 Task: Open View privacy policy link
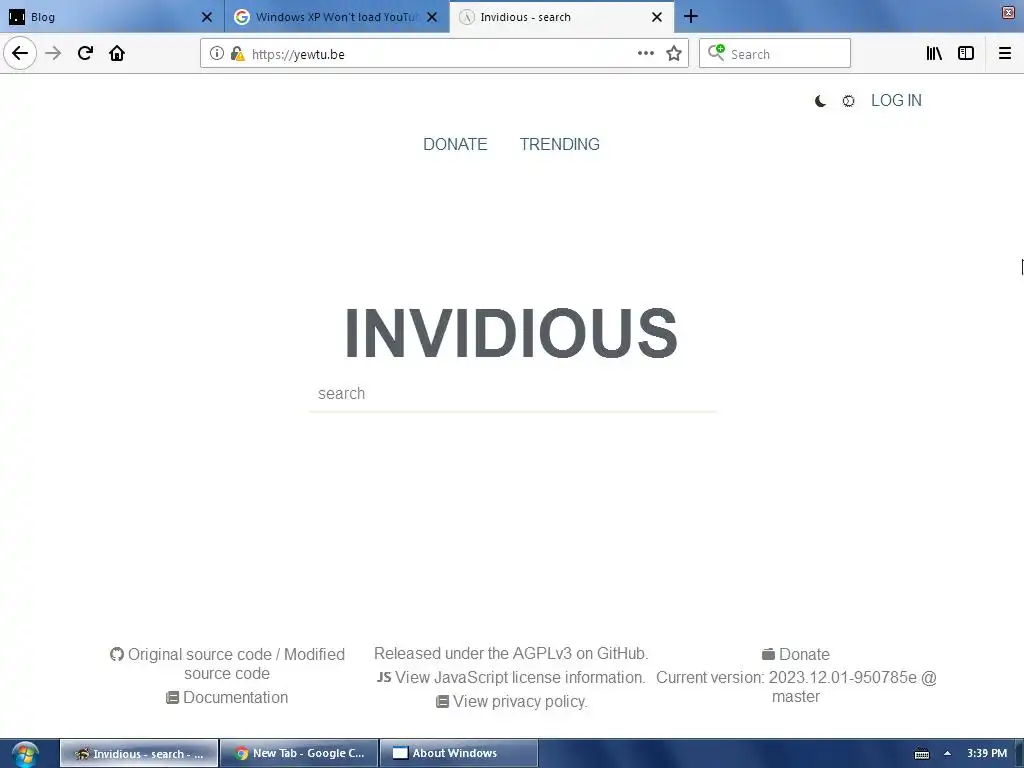(520, 701)
